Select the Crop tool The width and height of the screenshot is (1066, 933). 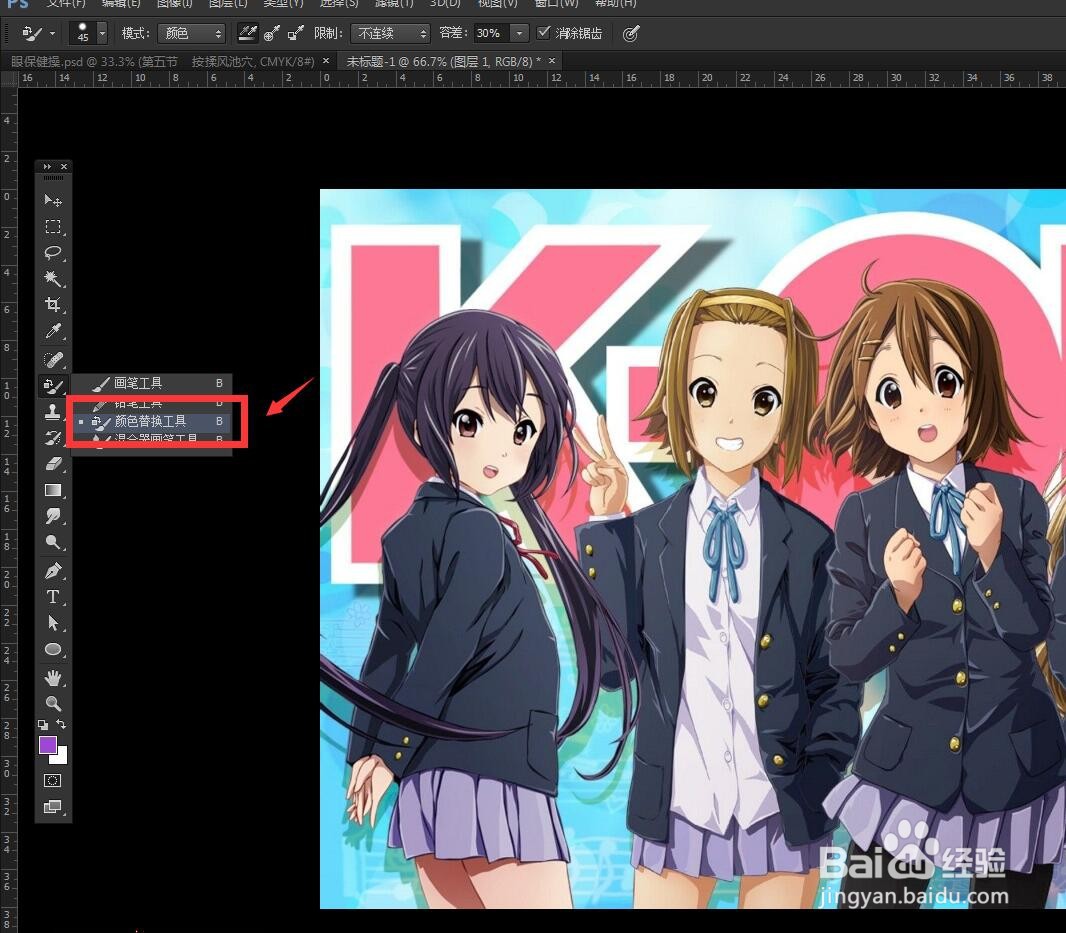(53, 305)
